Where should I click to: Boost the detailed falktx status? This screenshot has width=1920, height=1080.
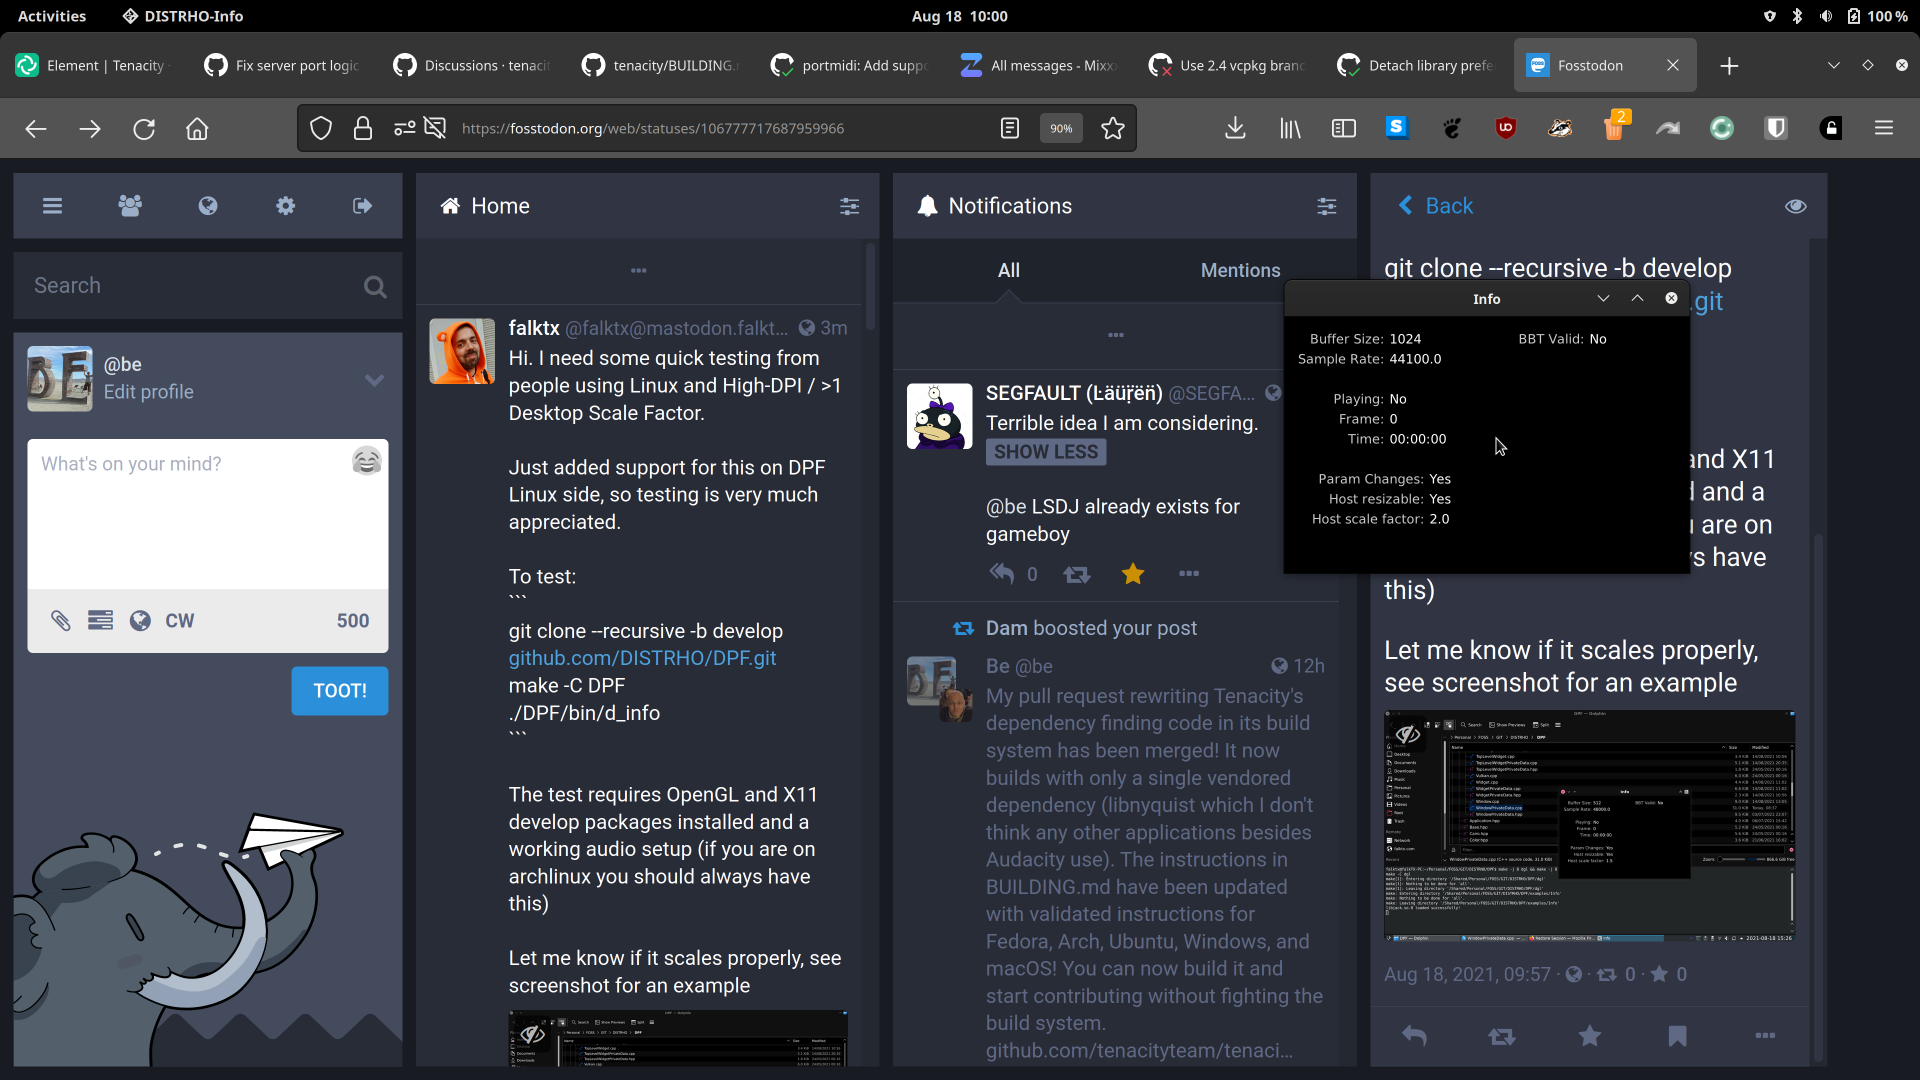pyautogui.click(x=1502, y=1037)
